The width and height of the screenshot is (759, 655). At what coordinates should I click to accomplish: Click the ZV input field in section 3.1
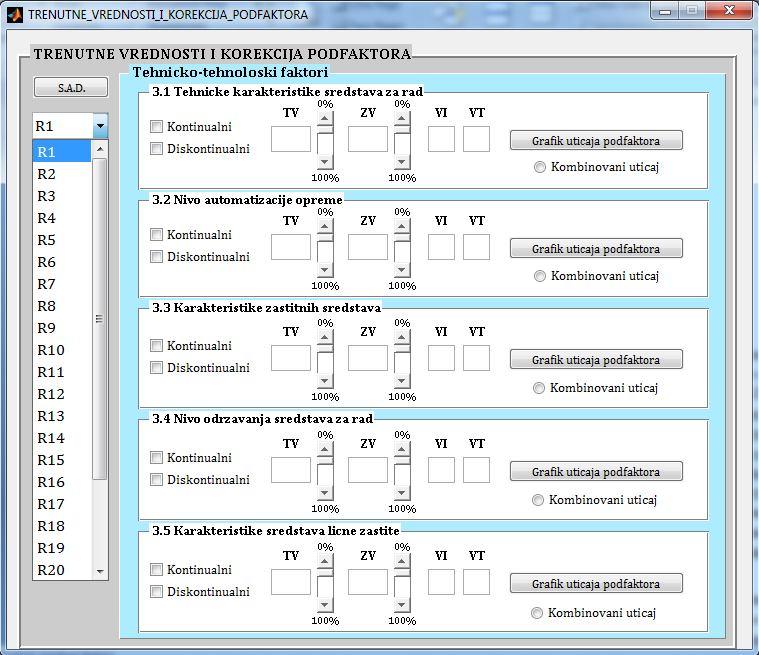pos(368,139)
